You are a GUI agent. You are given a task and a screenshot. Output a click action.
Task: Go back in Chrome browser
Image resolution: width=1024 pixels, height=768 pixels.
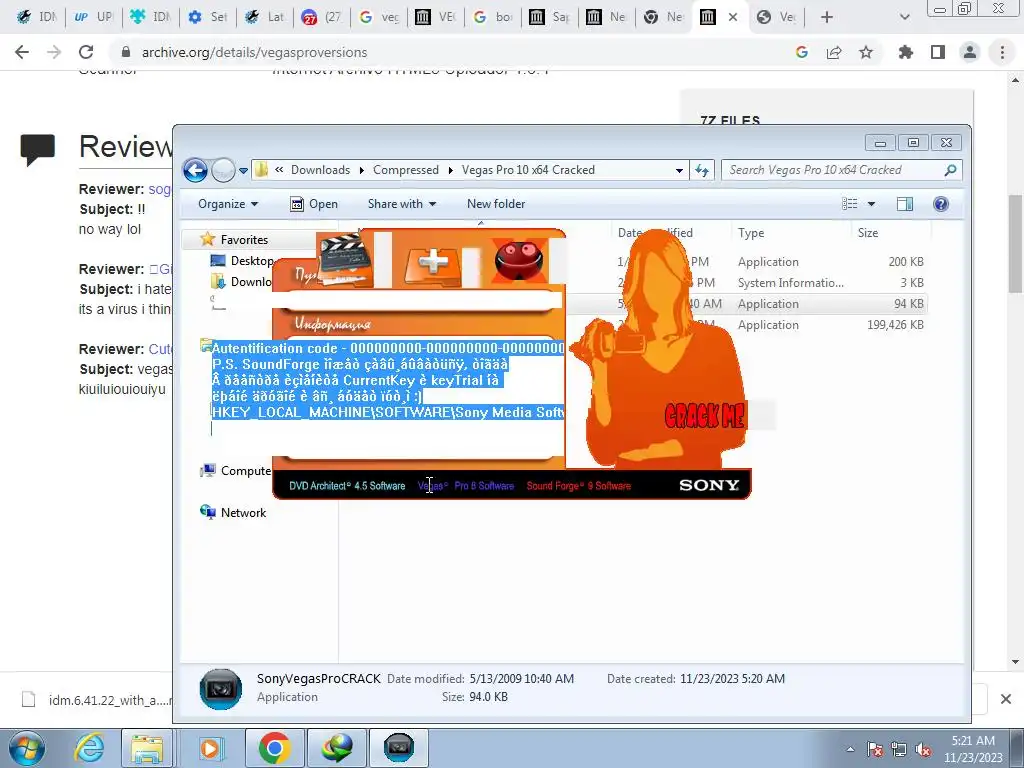pyautogui.click(x=22, y=52)
